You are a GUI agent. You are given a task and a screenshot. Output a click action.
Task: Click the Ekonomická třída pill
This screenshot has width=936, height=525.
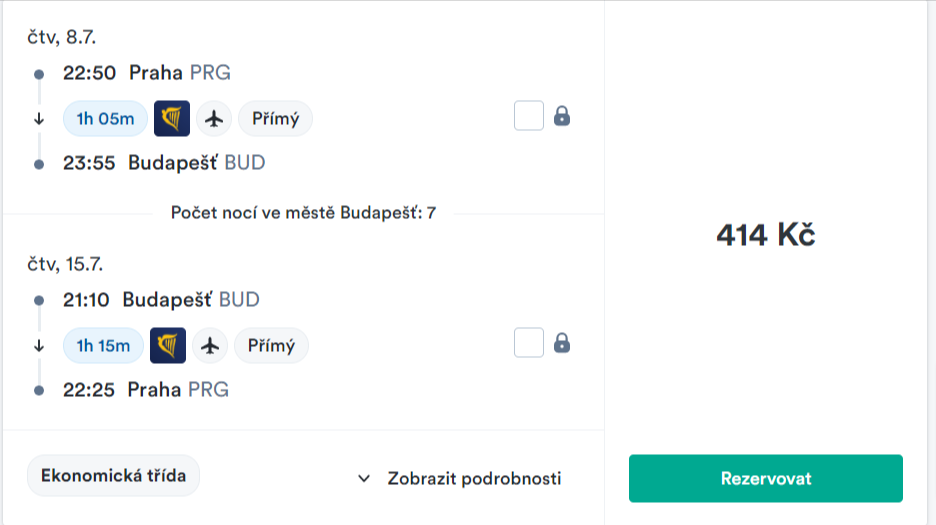[x=113, y=476]
